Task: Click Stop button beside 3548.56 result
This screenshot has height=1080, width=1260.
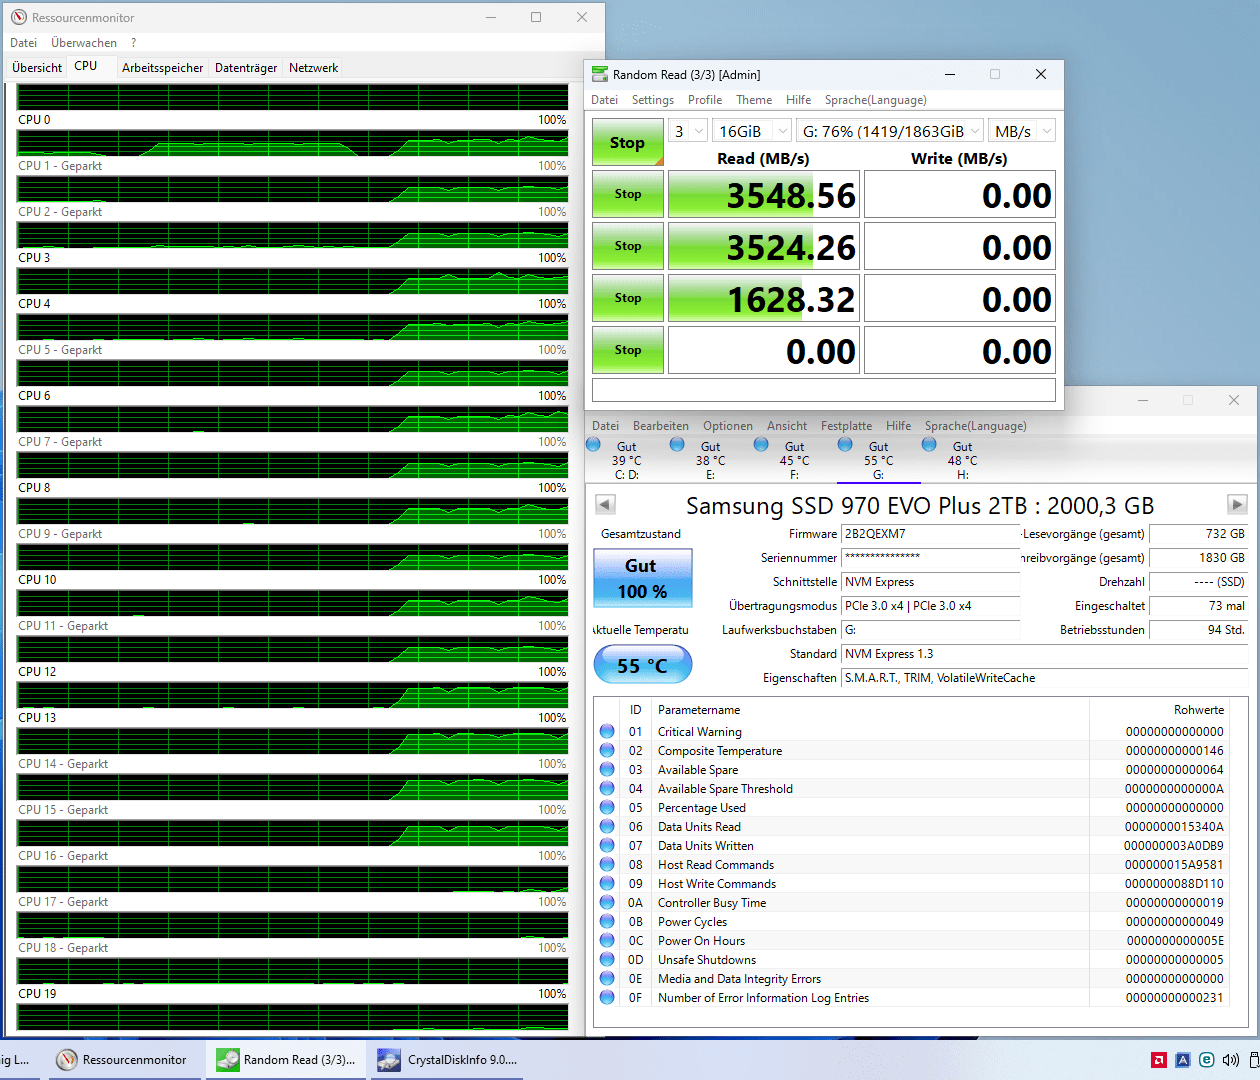Action: 628,194
